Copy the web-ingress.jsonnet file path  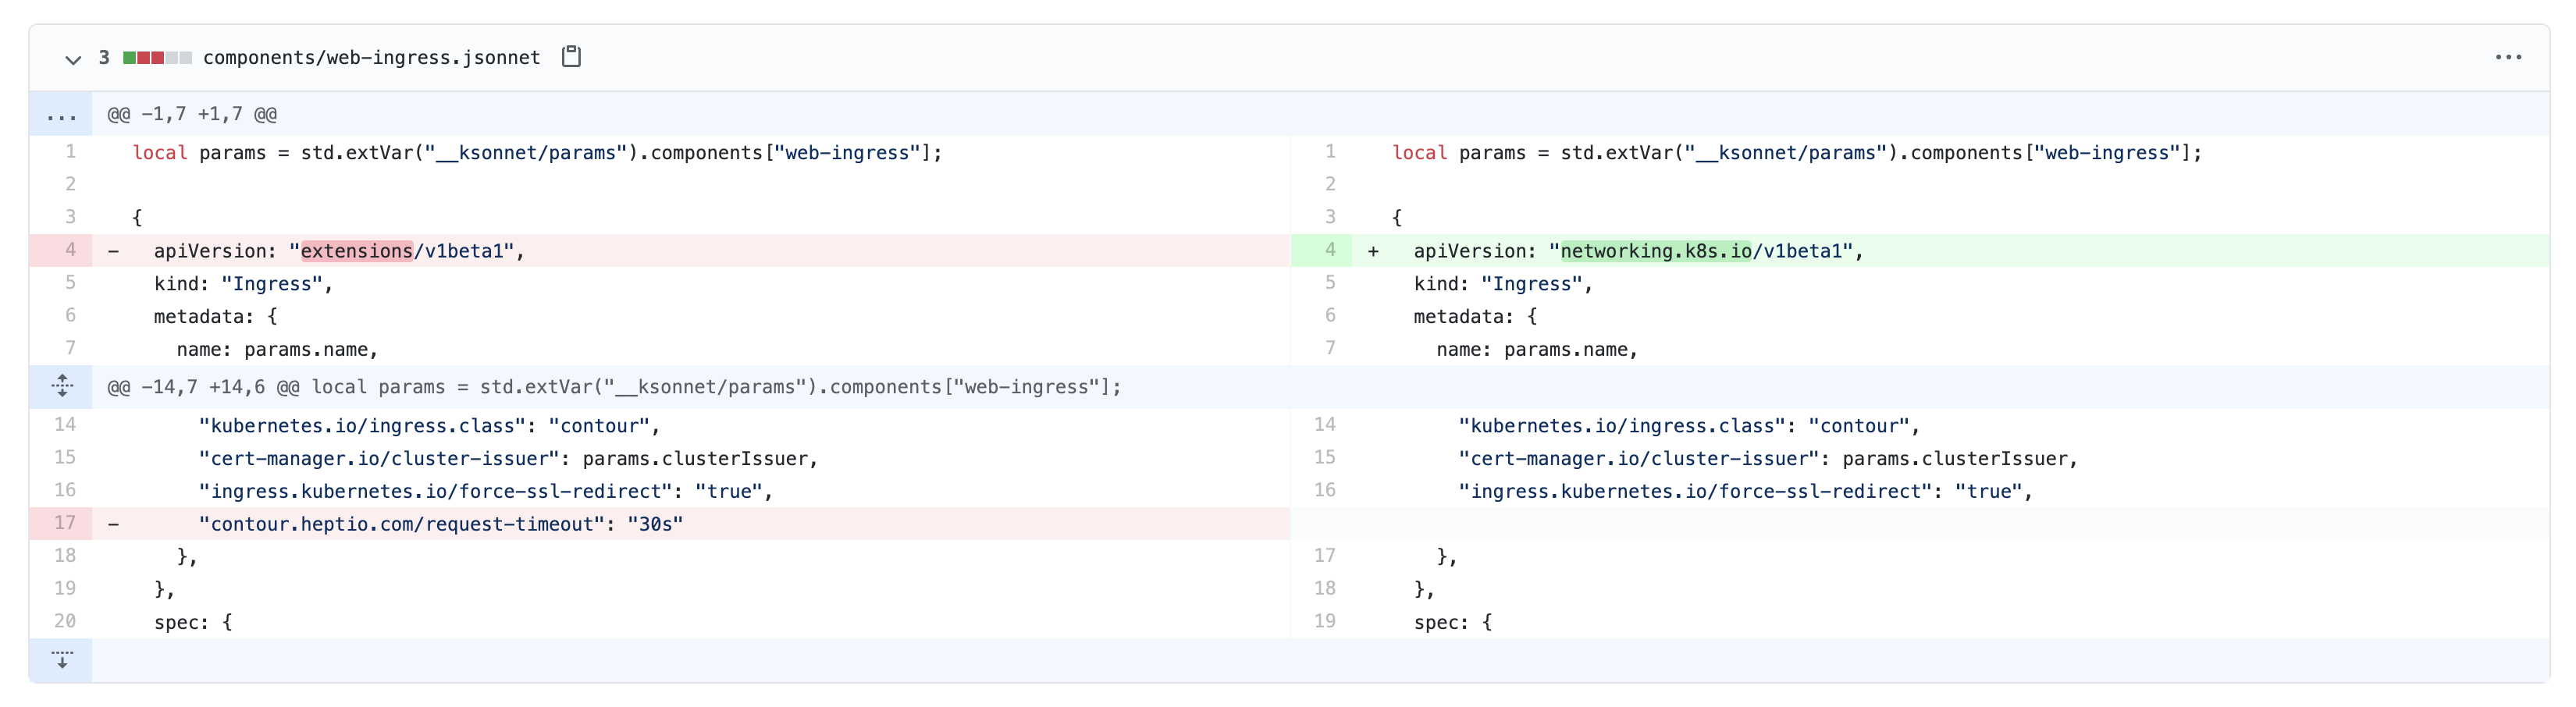click(571, 57)
